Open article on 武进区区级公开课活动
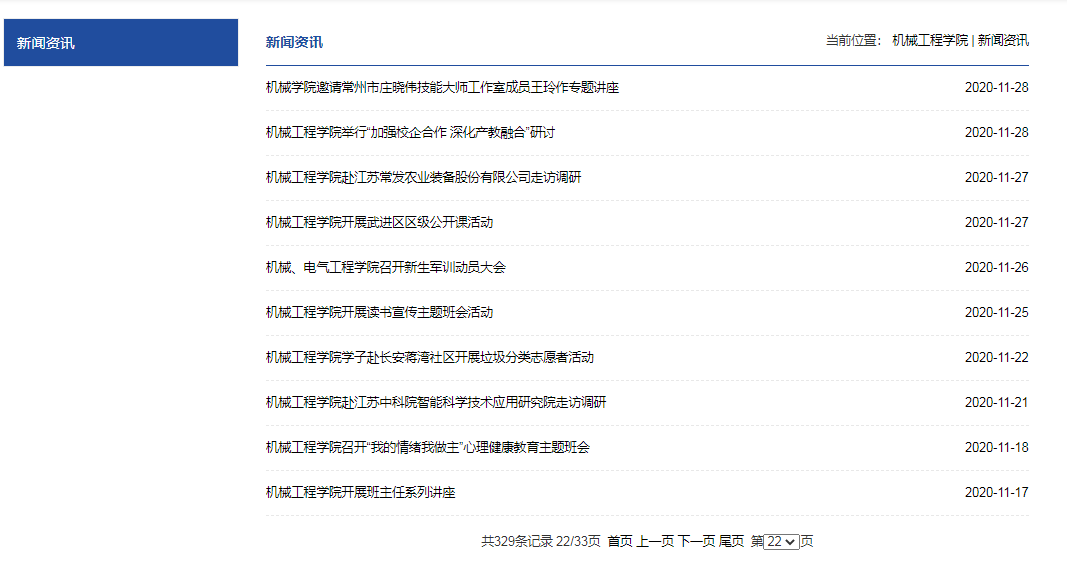 pos(379,223)
